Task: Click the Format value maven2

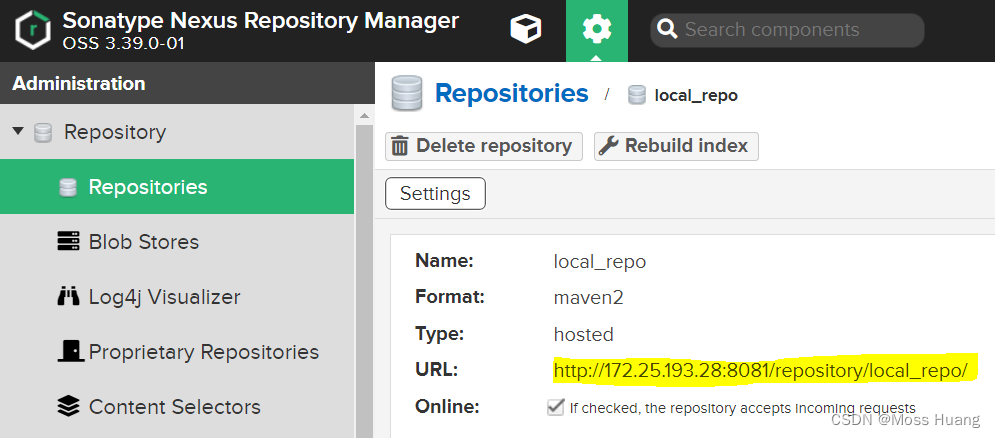Action: coord(588,297)
